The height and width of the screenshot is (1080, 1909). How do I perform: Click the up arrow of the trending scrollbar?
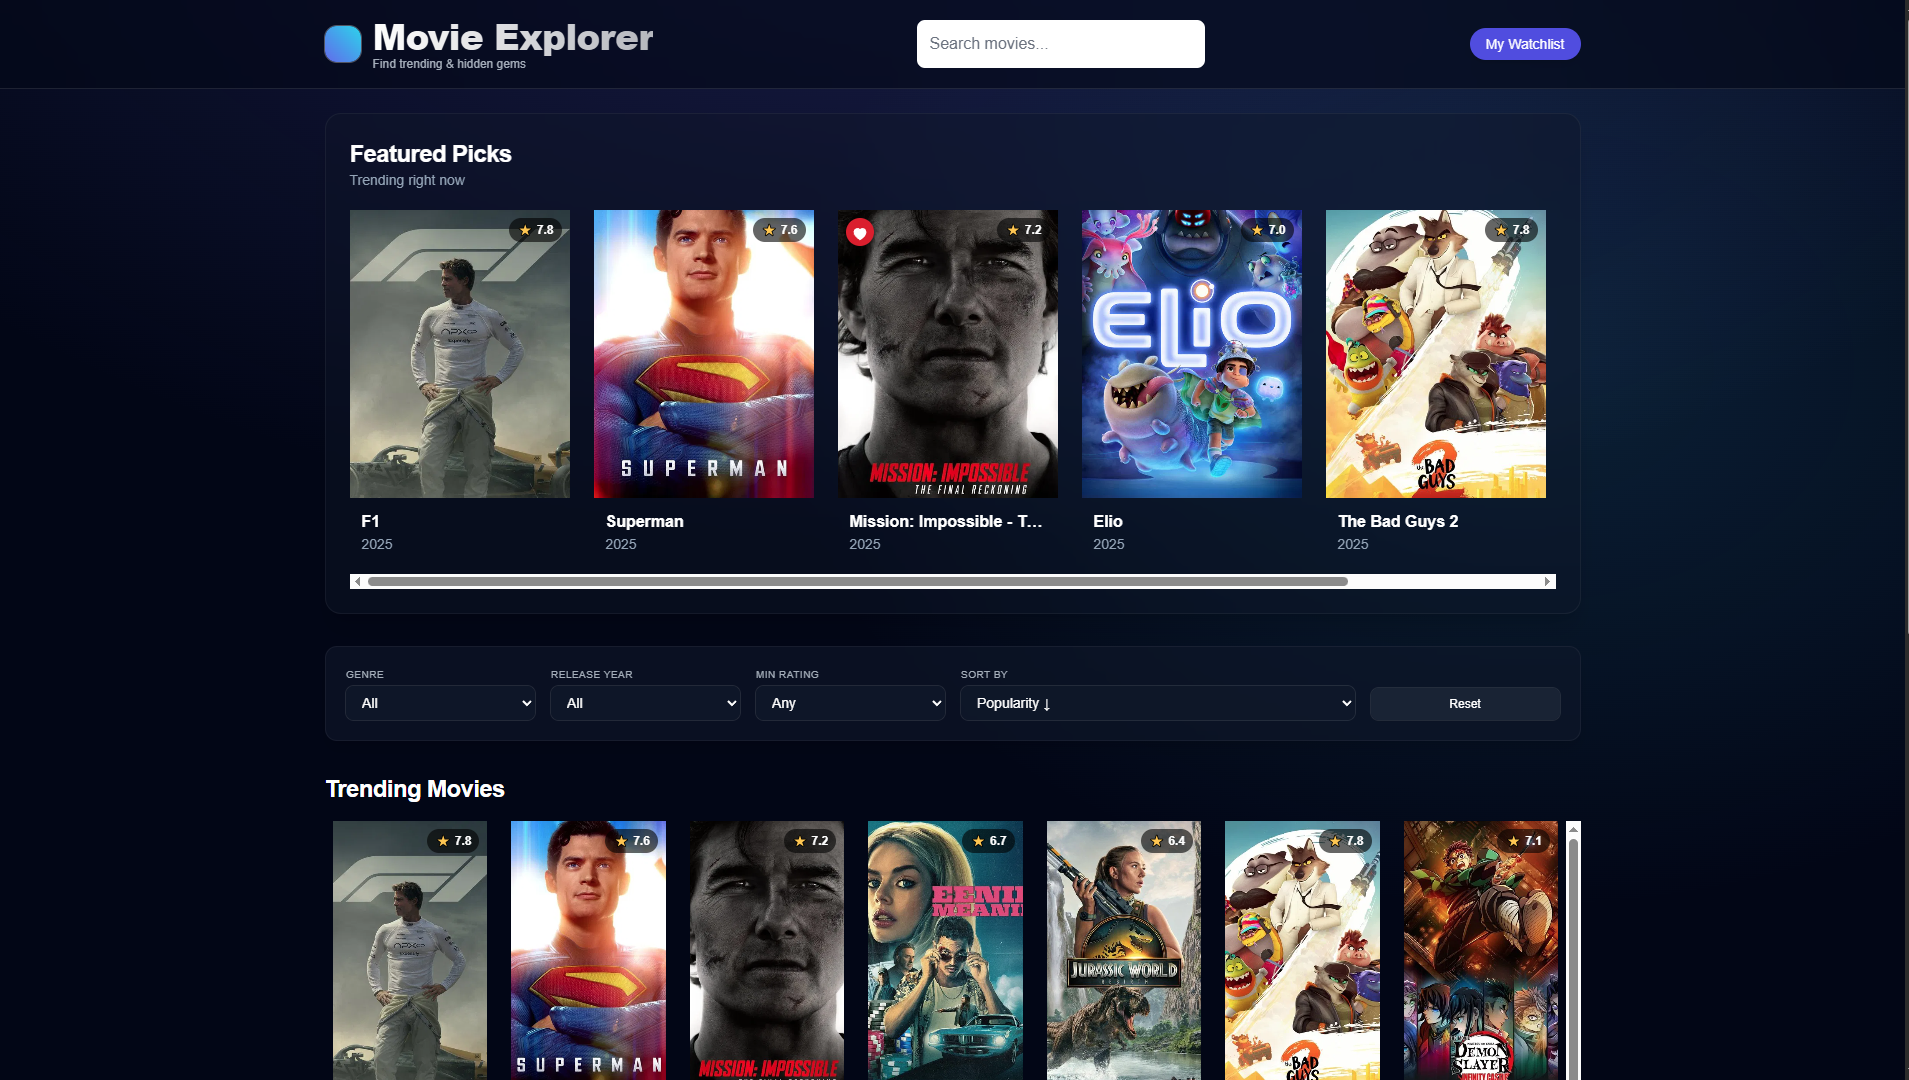(x=1573, y=829)
